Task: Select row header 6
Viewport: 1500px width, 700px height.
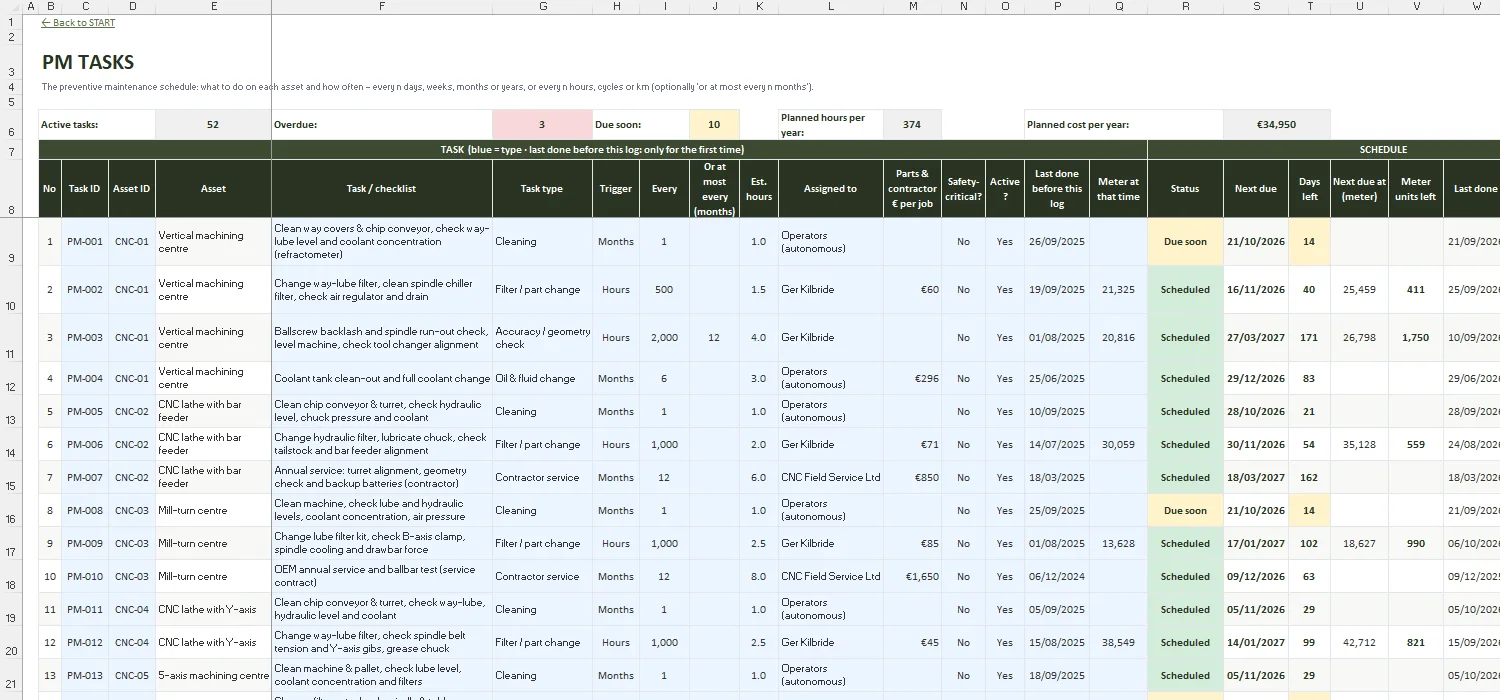Action: (x=11, y=125)
